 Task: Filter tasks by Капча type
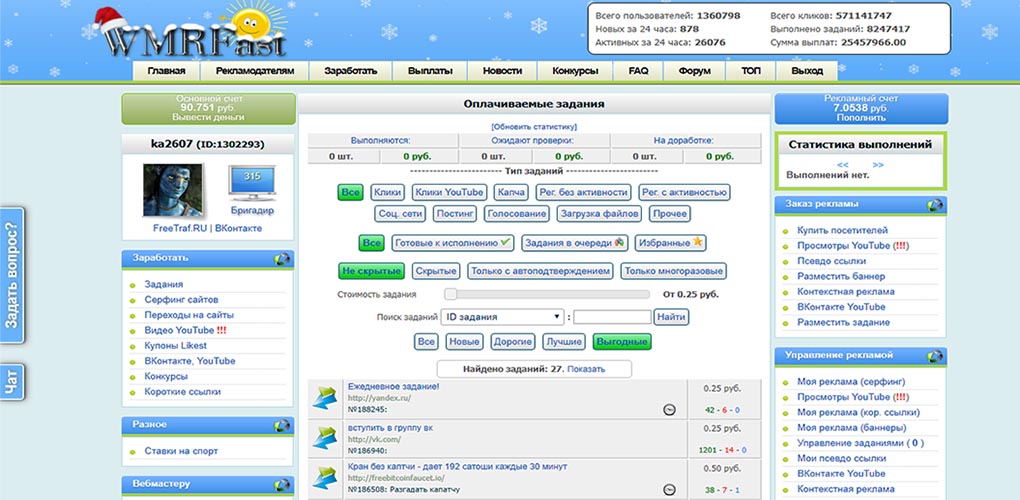(x=511, y=192)
